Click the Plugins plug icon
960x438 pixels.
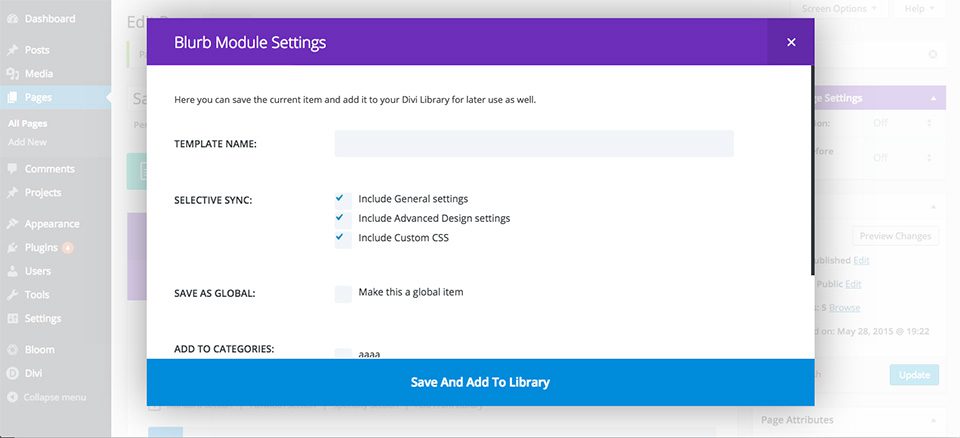[12, 248]
